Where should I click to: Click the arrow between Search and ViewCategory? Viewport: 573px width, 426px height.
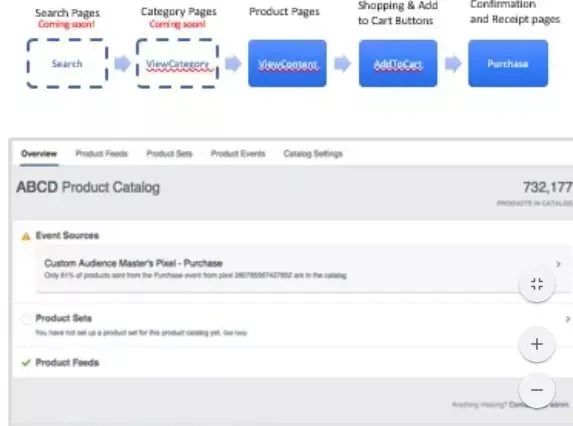click(122, 63)
